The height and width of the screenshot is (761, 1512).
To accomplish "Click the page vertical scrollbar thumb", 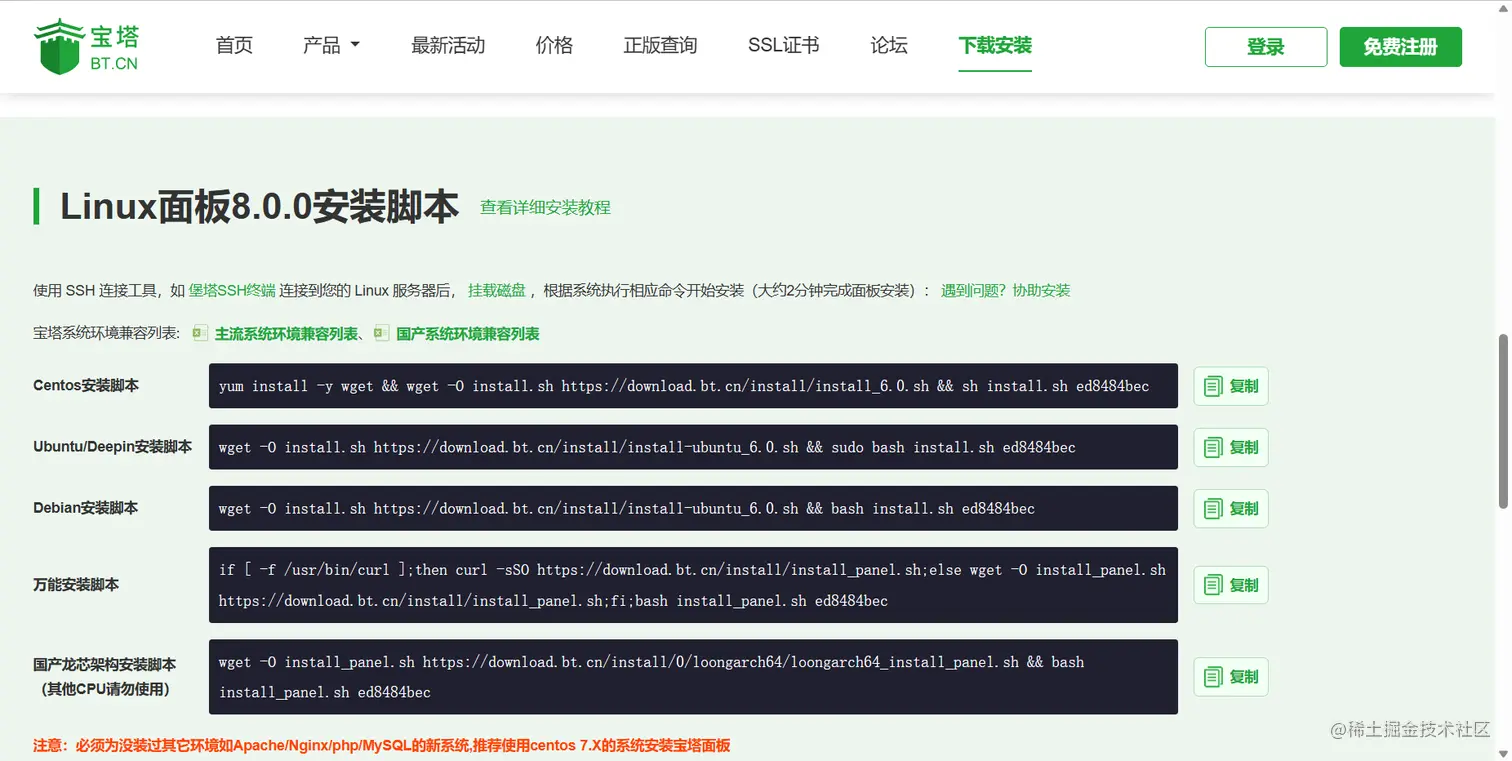I will 1502,420.
